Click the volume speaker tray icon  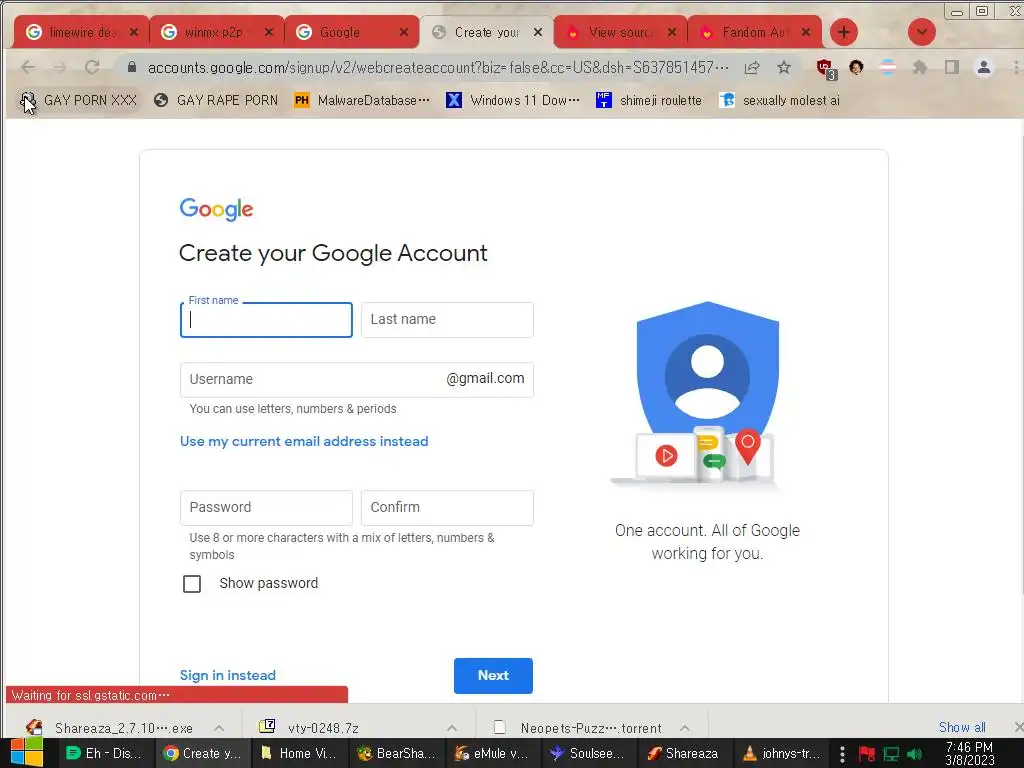click(914, 754)
